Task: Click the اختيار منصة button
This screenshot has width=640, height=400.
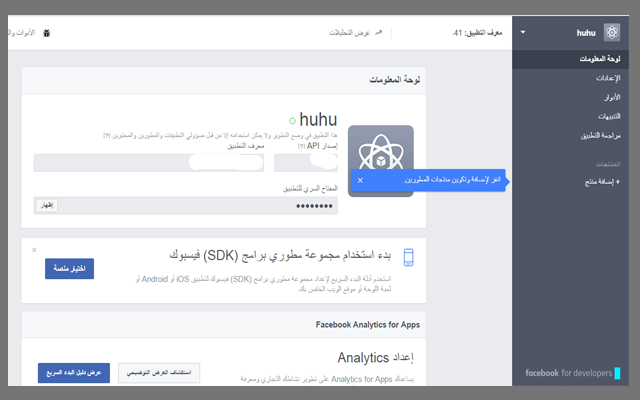Action: 69,269
